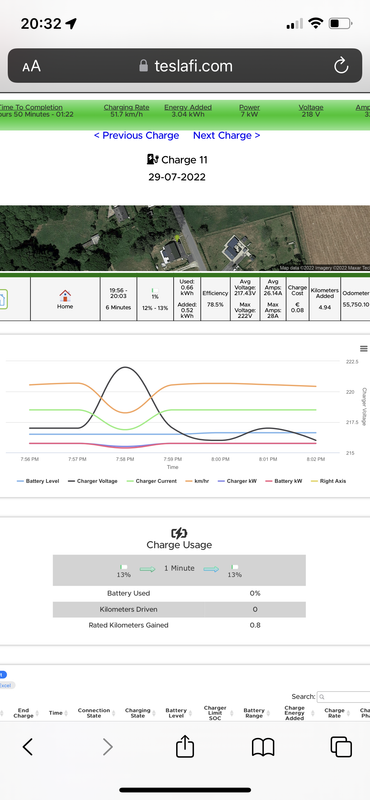Sort table by Charging State column
This screenshot has width=370, height=800.
pos(138,713)
